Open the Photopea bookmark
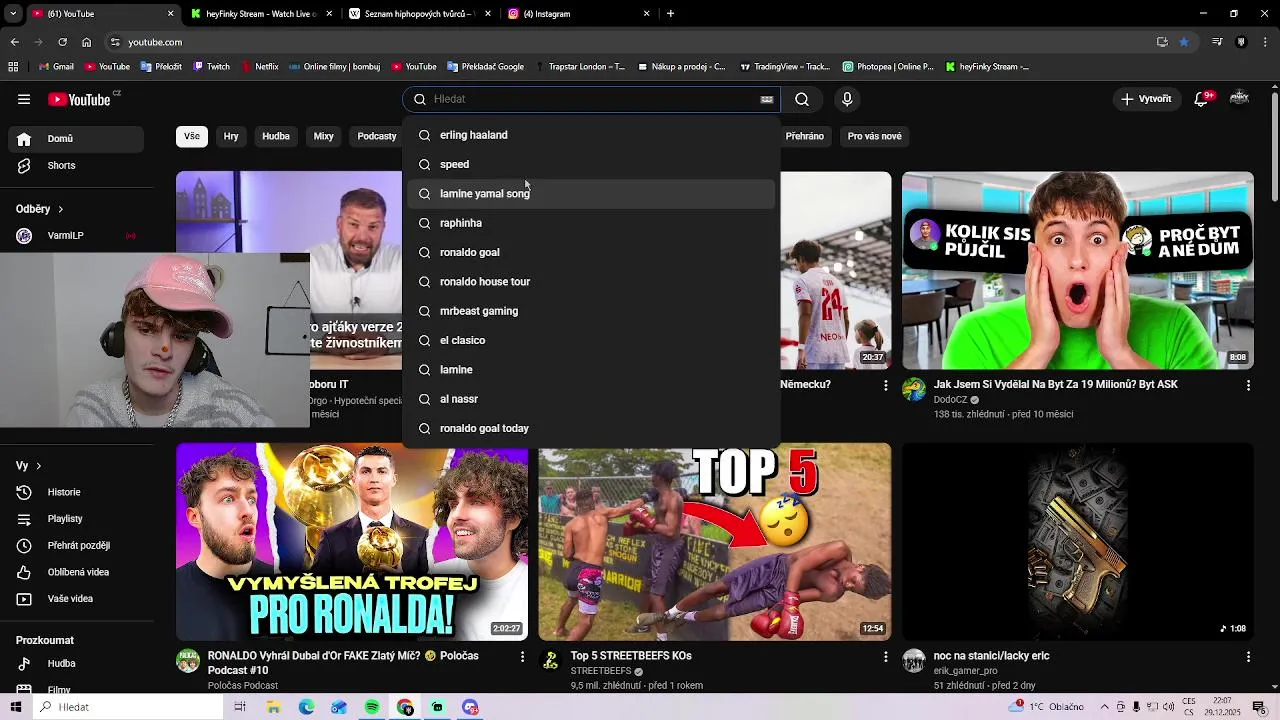1280x720 pixels. pyautogui.click(x=888, y=67)
